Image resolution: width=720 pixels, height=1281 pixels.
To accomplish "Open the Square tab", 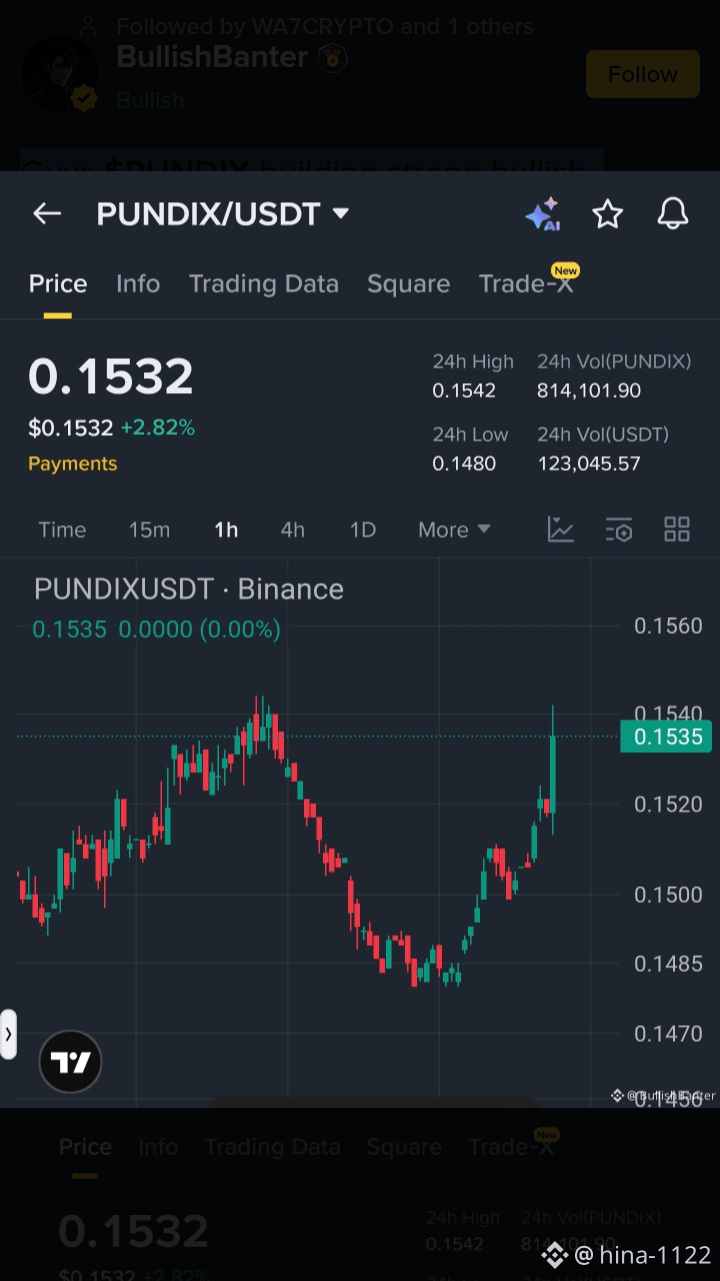I will (408, 284).
